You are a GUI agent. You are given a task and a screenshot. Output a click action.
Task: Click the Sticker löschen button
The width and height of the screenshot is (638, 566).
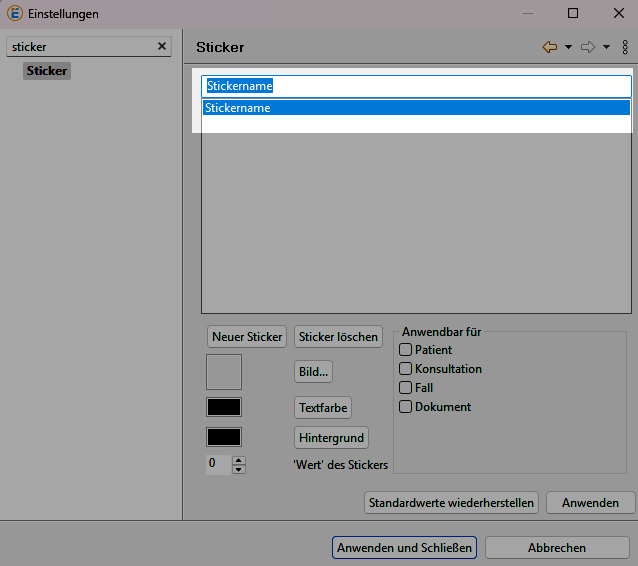pyautogui.click(x=338, y=337)
